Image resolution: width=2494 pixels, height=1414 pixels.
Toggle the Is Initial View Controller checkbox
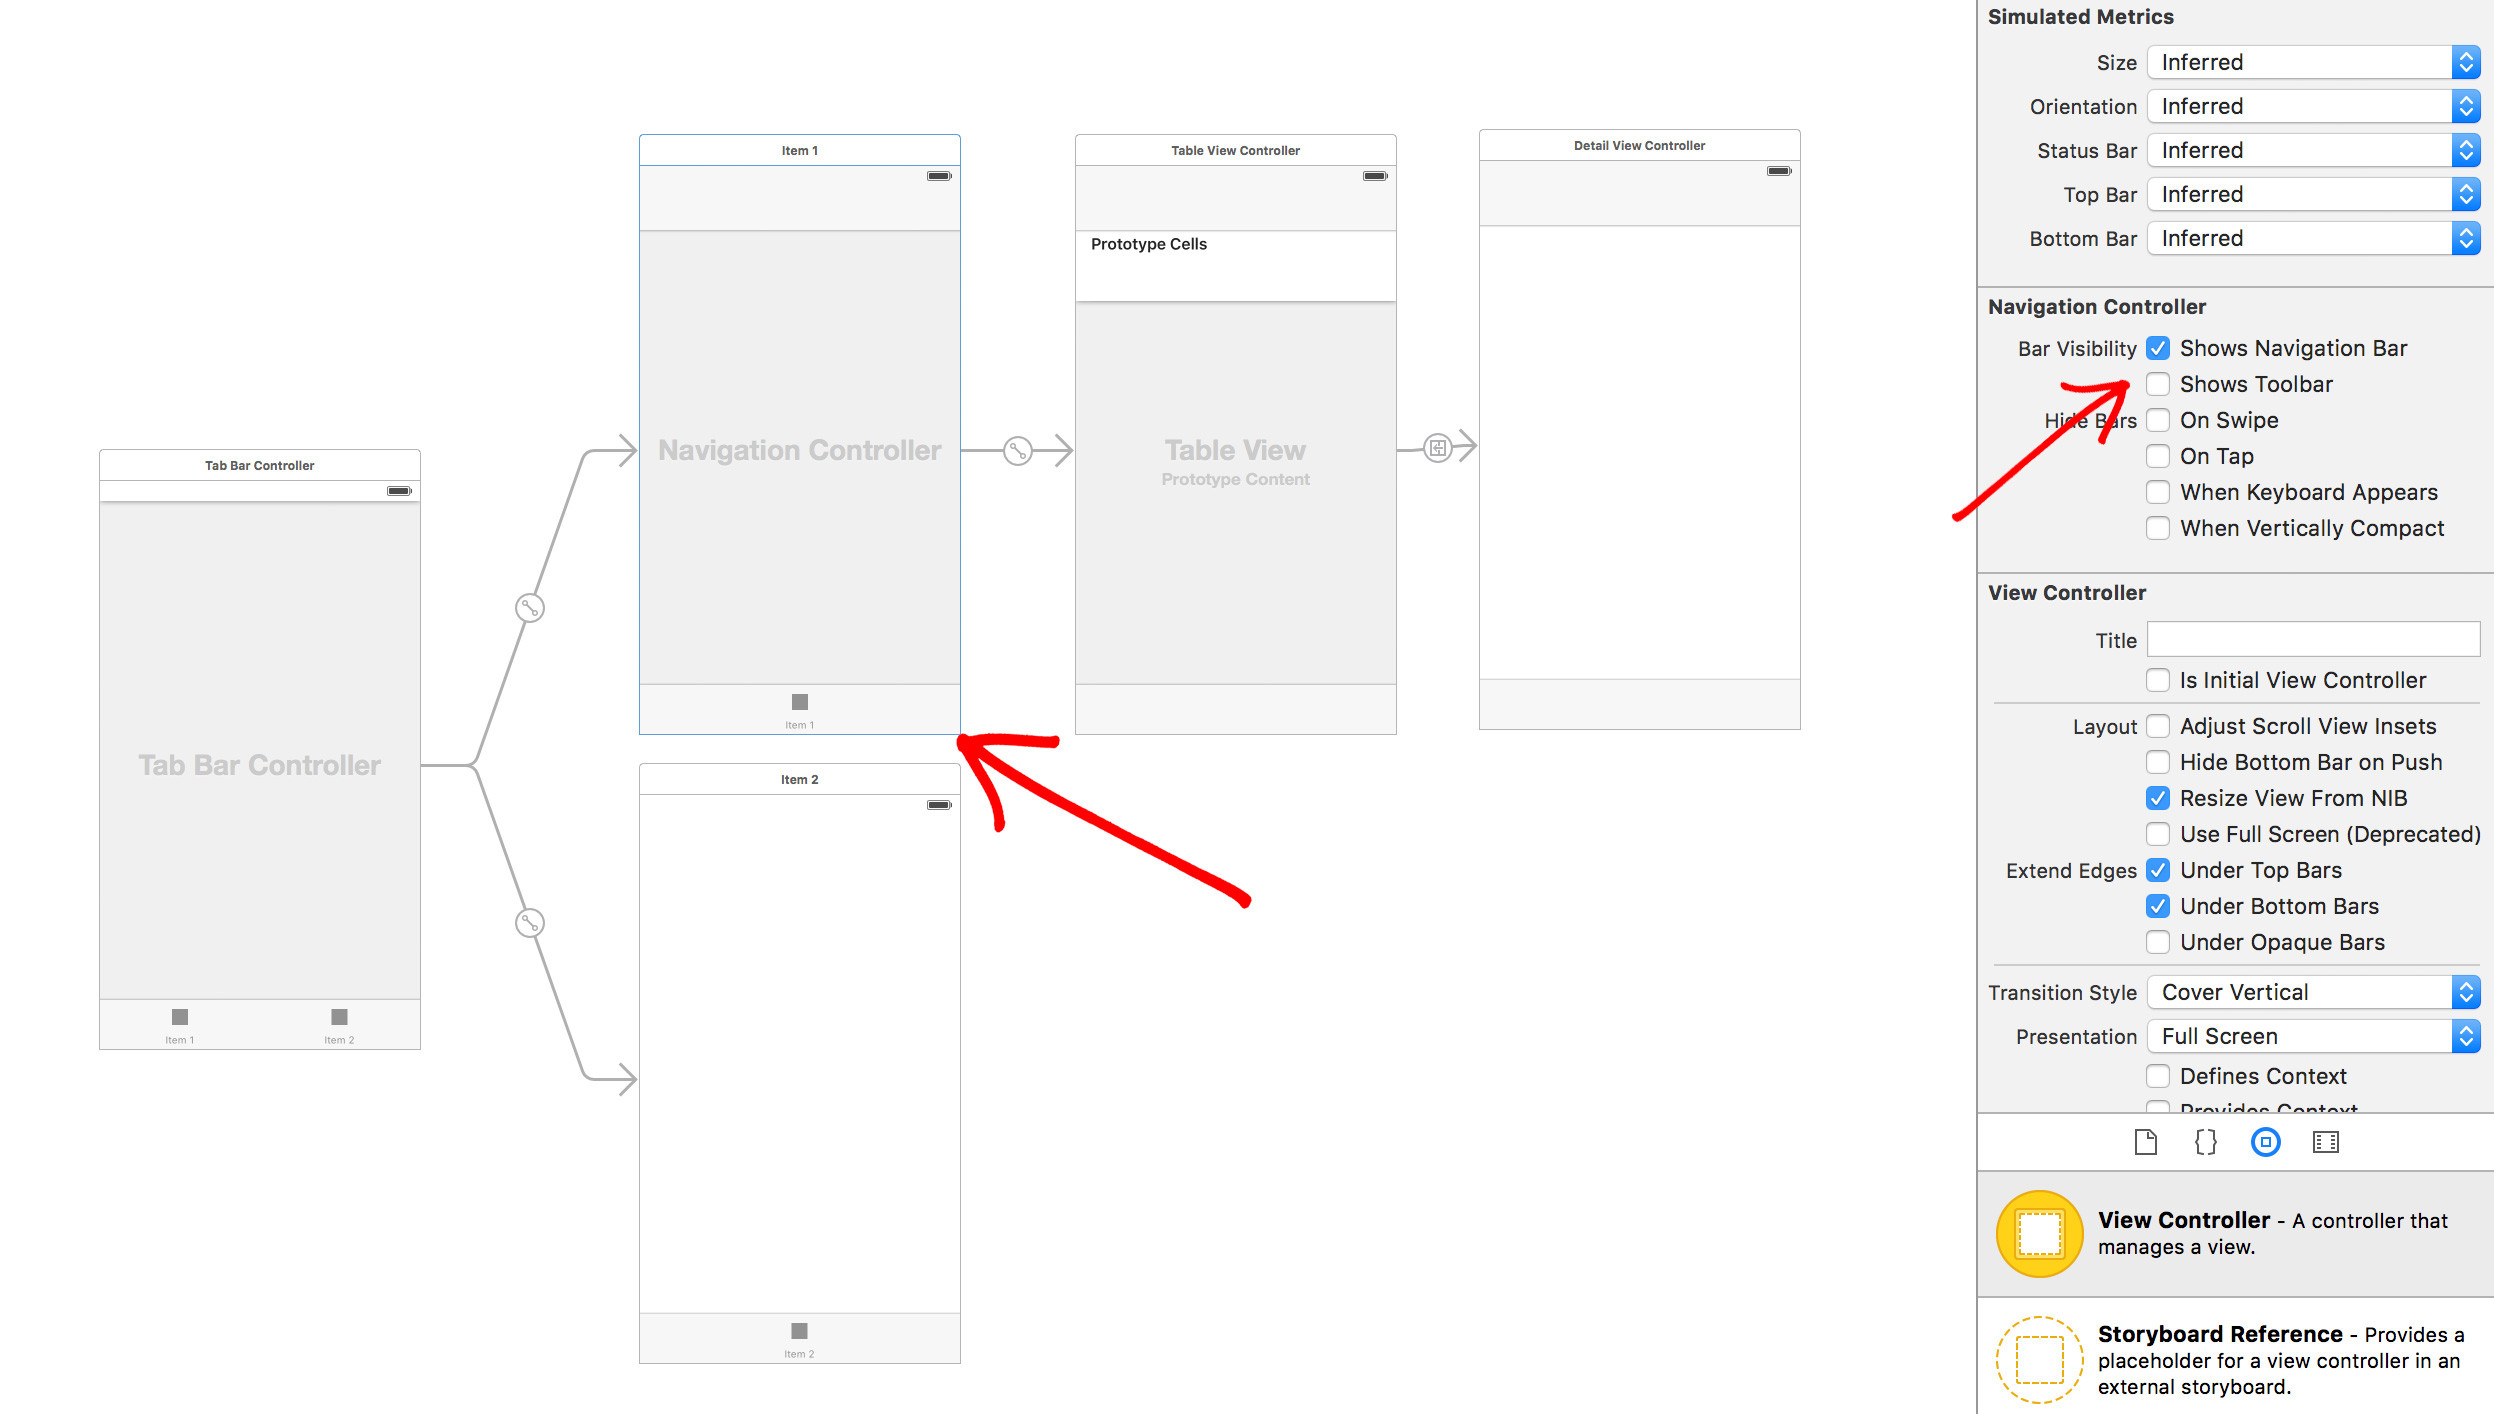2155,679
